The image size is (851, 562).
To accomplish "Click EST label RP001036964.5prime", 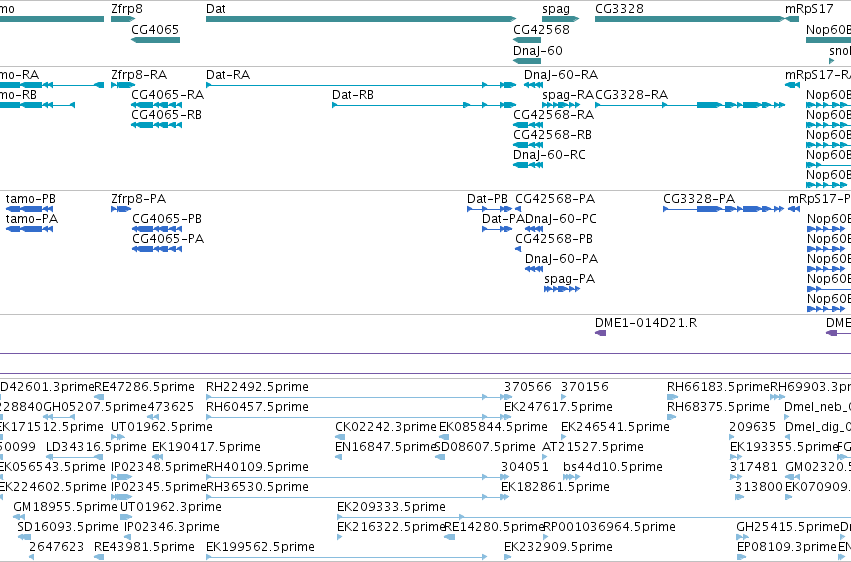I will [609, 528].
